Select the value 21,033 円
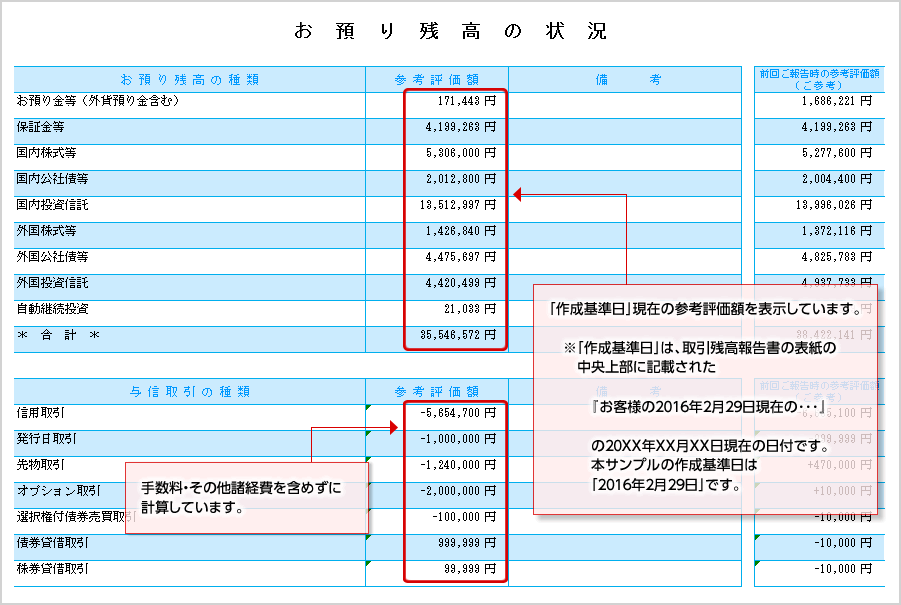The height and width of the screenshot is (605, 901). [x=469, y=309]
